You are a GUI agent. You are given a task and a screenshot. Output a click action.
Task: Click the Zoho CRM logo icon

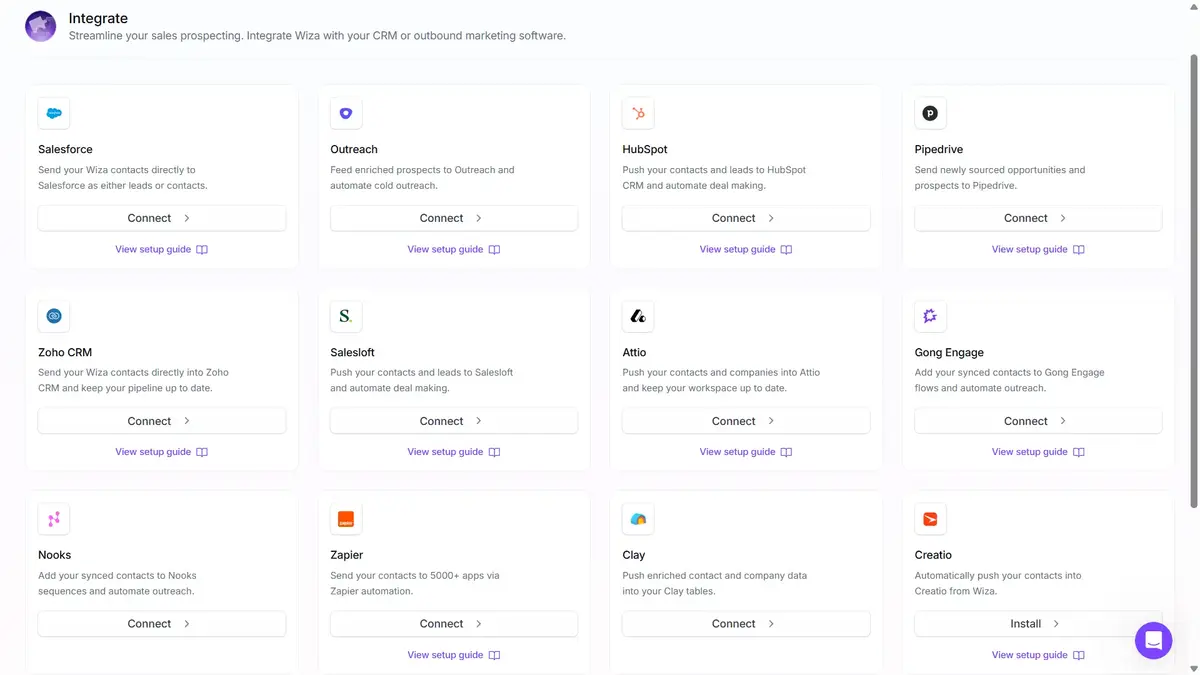(54, 316)
